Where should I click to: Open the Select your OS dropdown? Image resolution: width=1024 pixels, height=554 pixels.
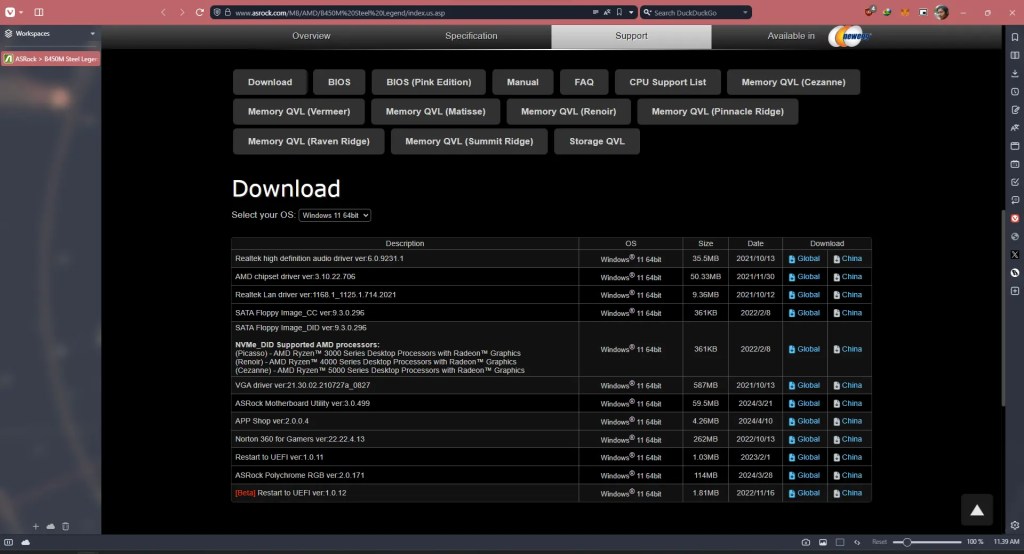(x=334, y=215)
